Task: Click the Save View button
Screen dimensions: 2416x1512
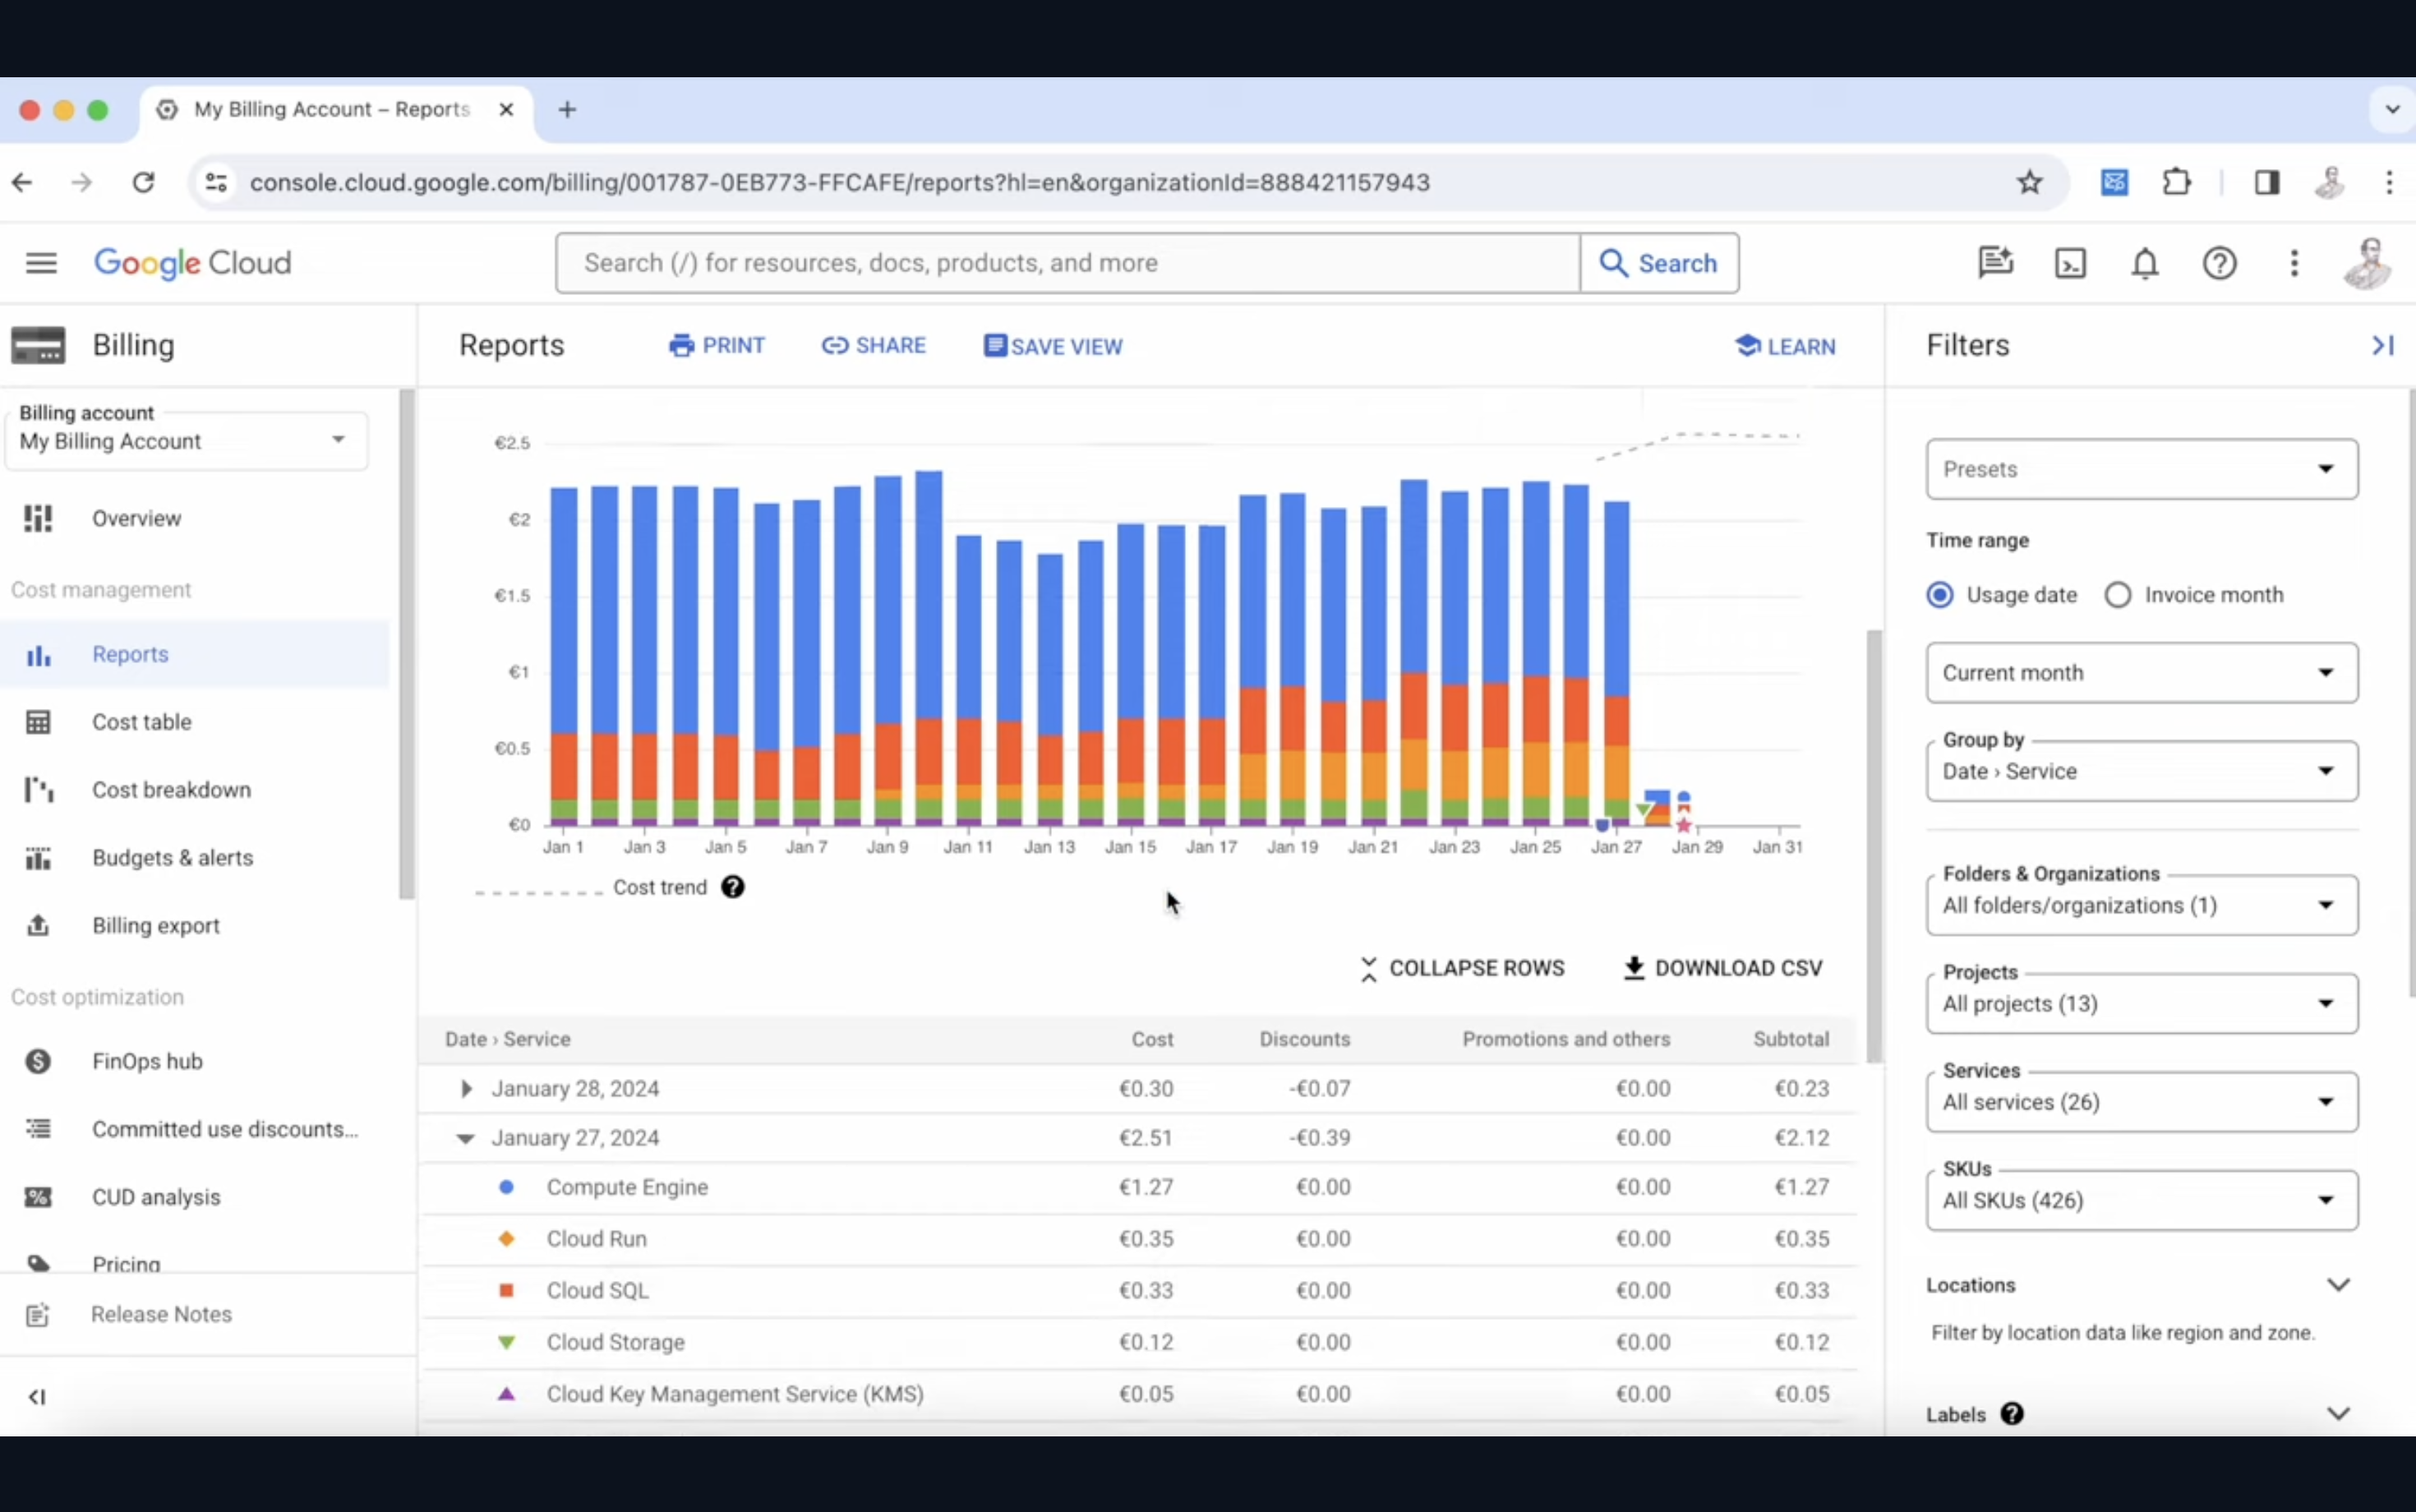Action: [1052, 345]
